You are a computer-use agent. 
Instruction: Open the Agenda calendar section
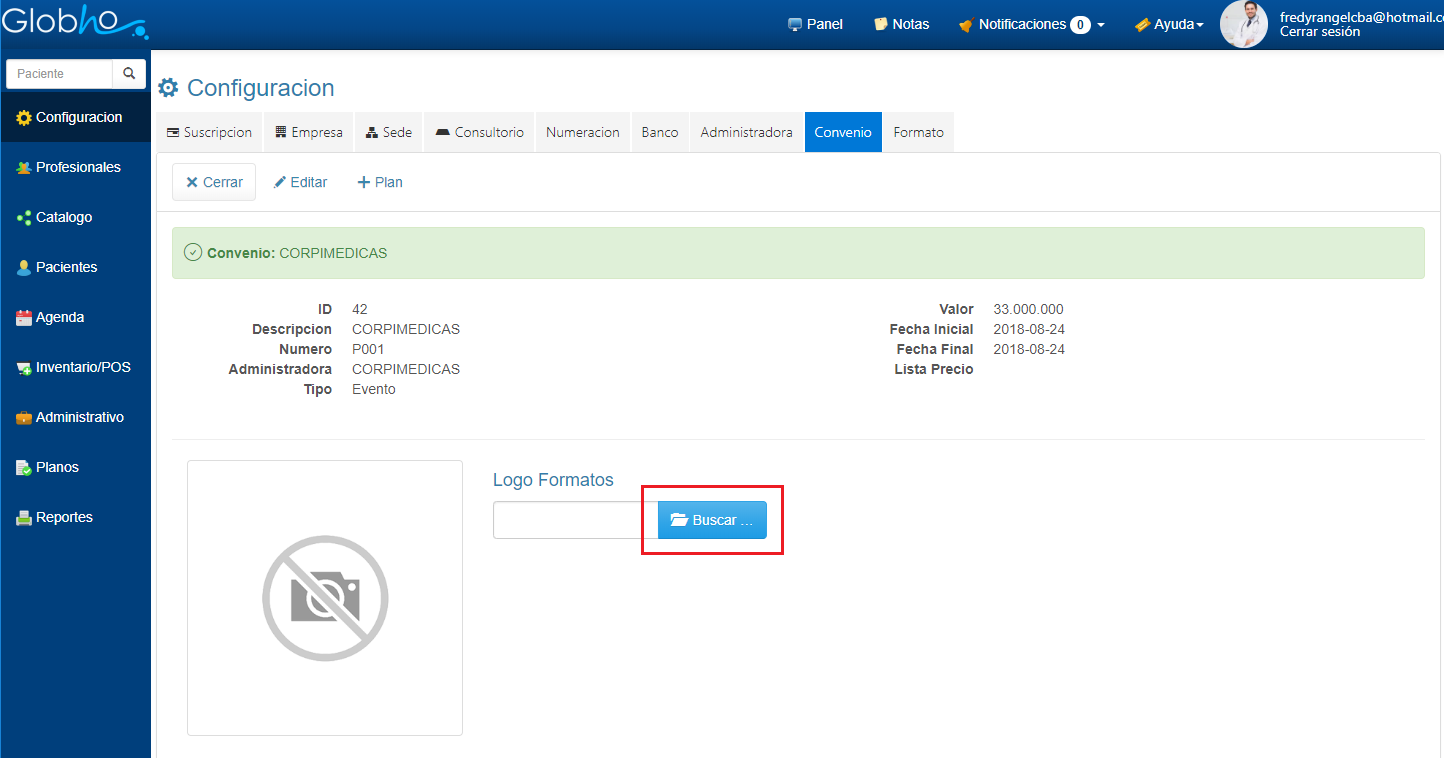(x=59, y=317)
